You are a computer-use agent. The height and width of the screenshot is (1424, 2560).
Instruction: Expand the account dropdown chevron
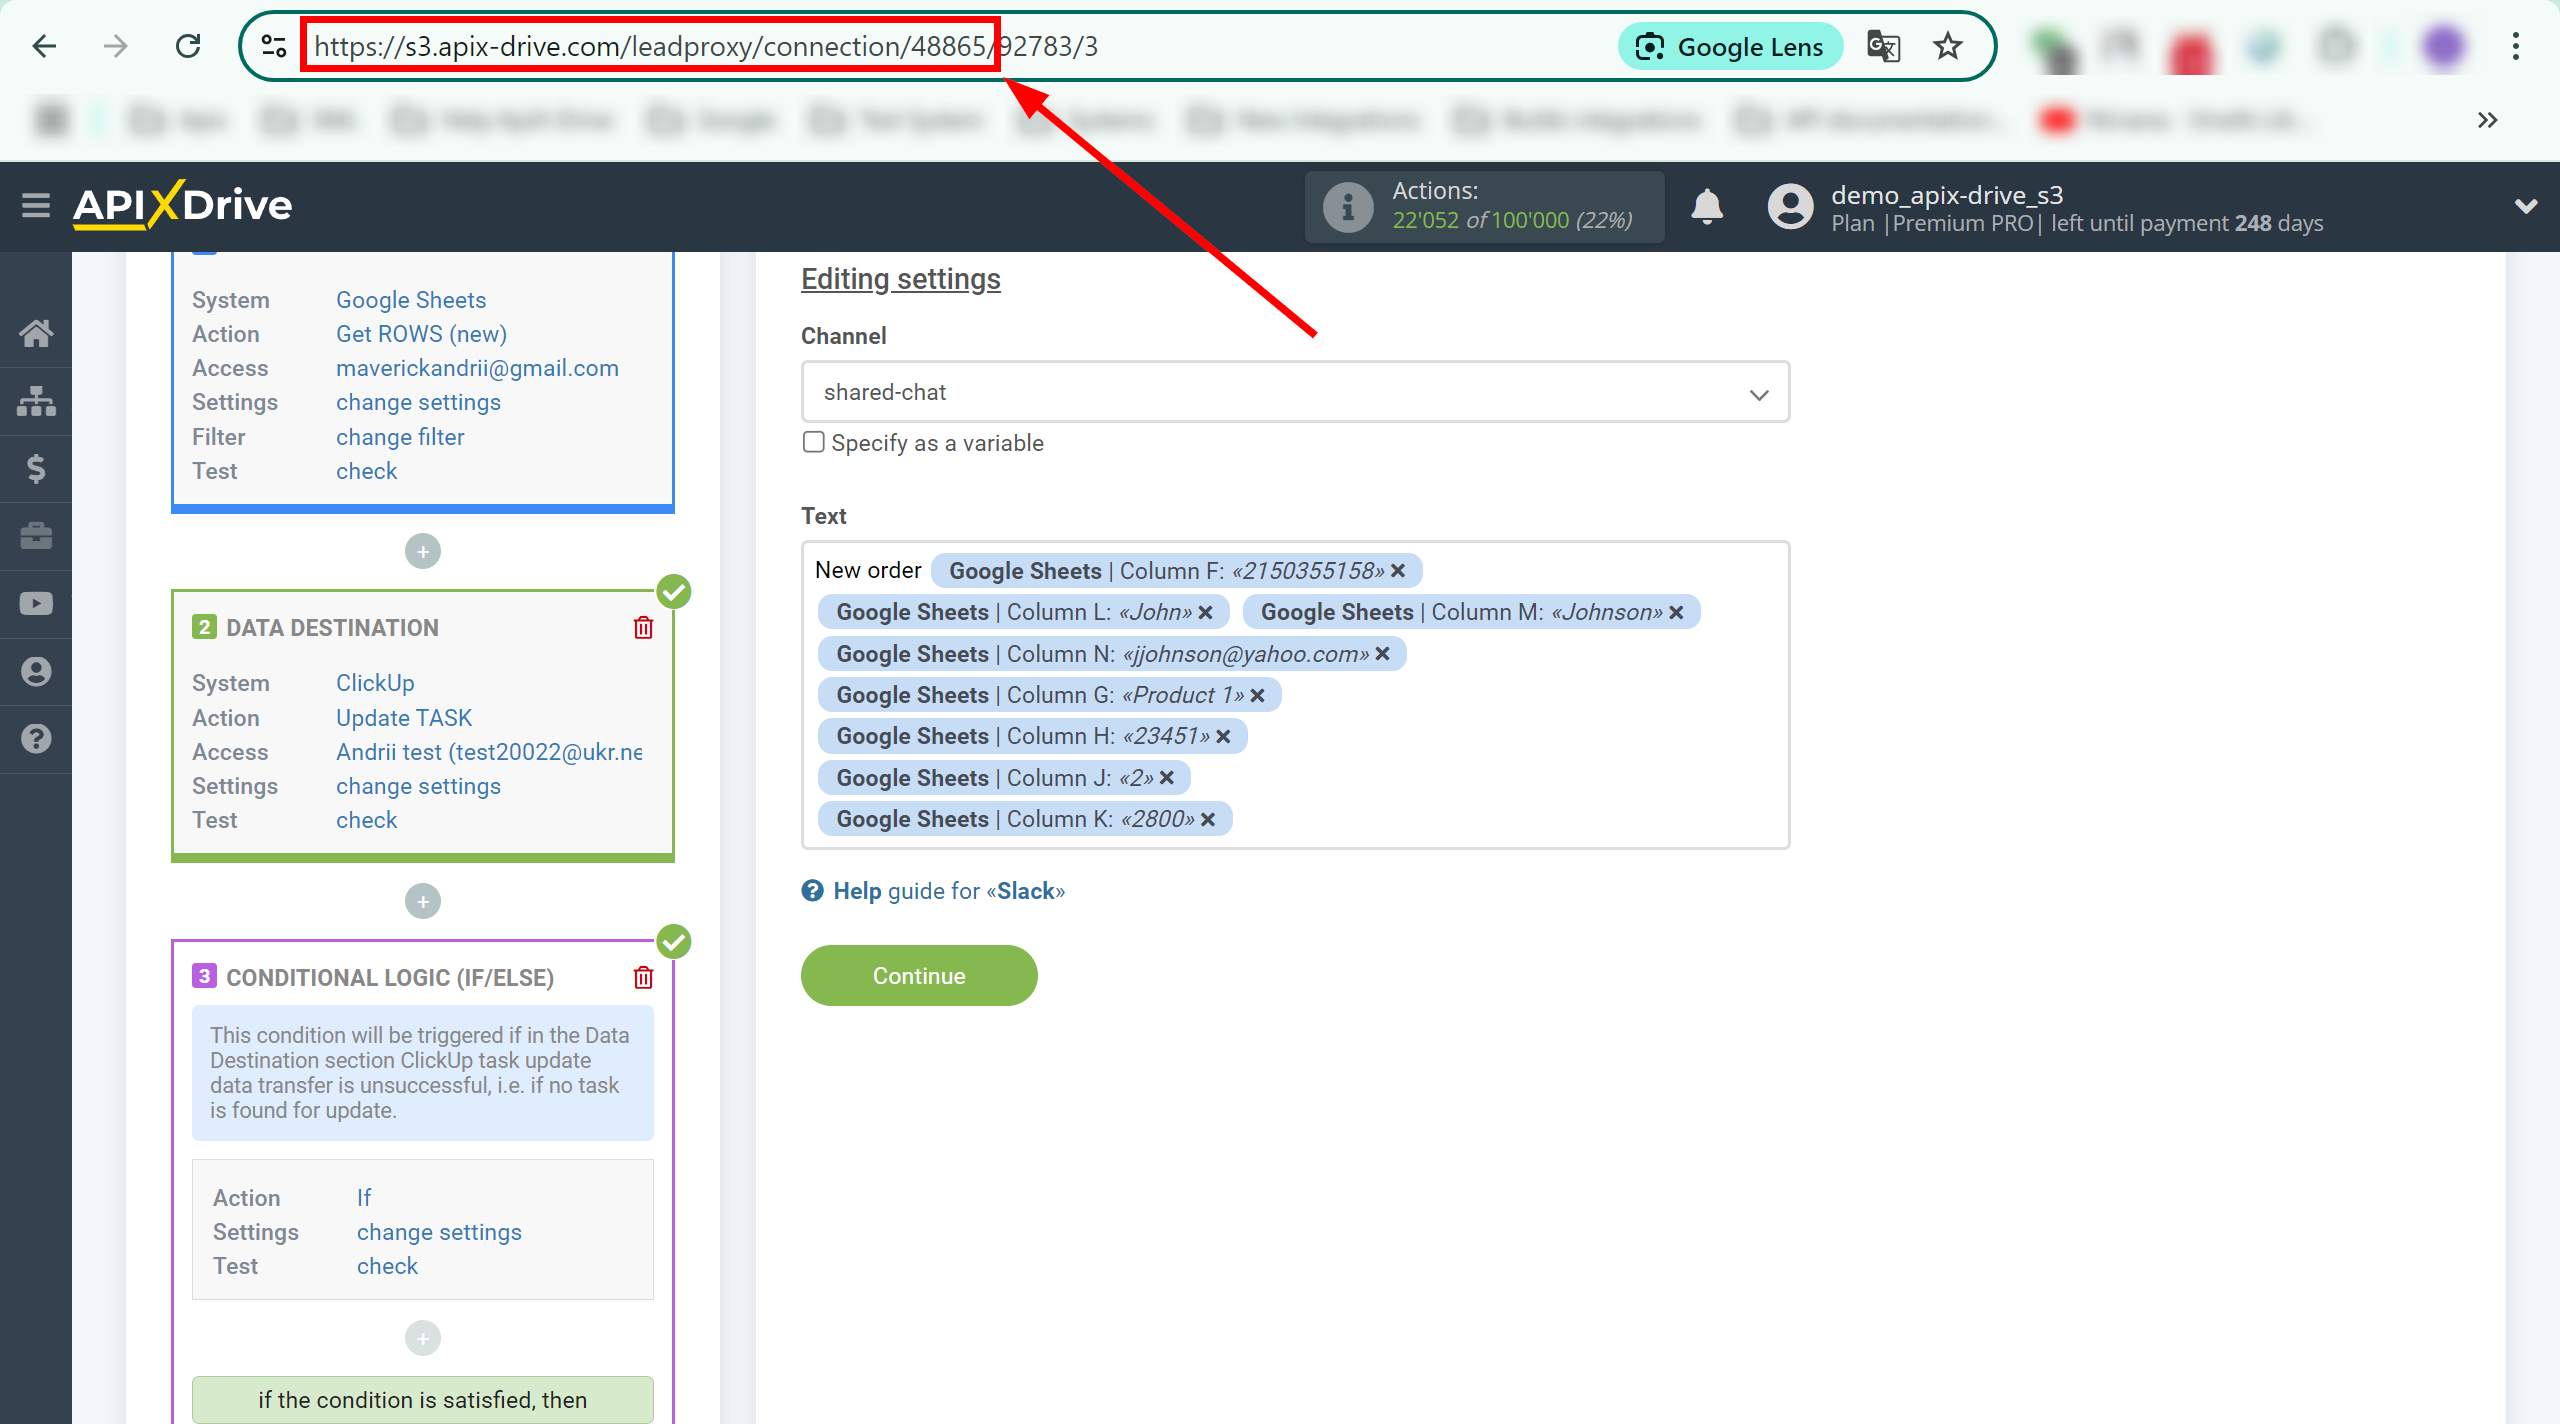click(2526, 206)
